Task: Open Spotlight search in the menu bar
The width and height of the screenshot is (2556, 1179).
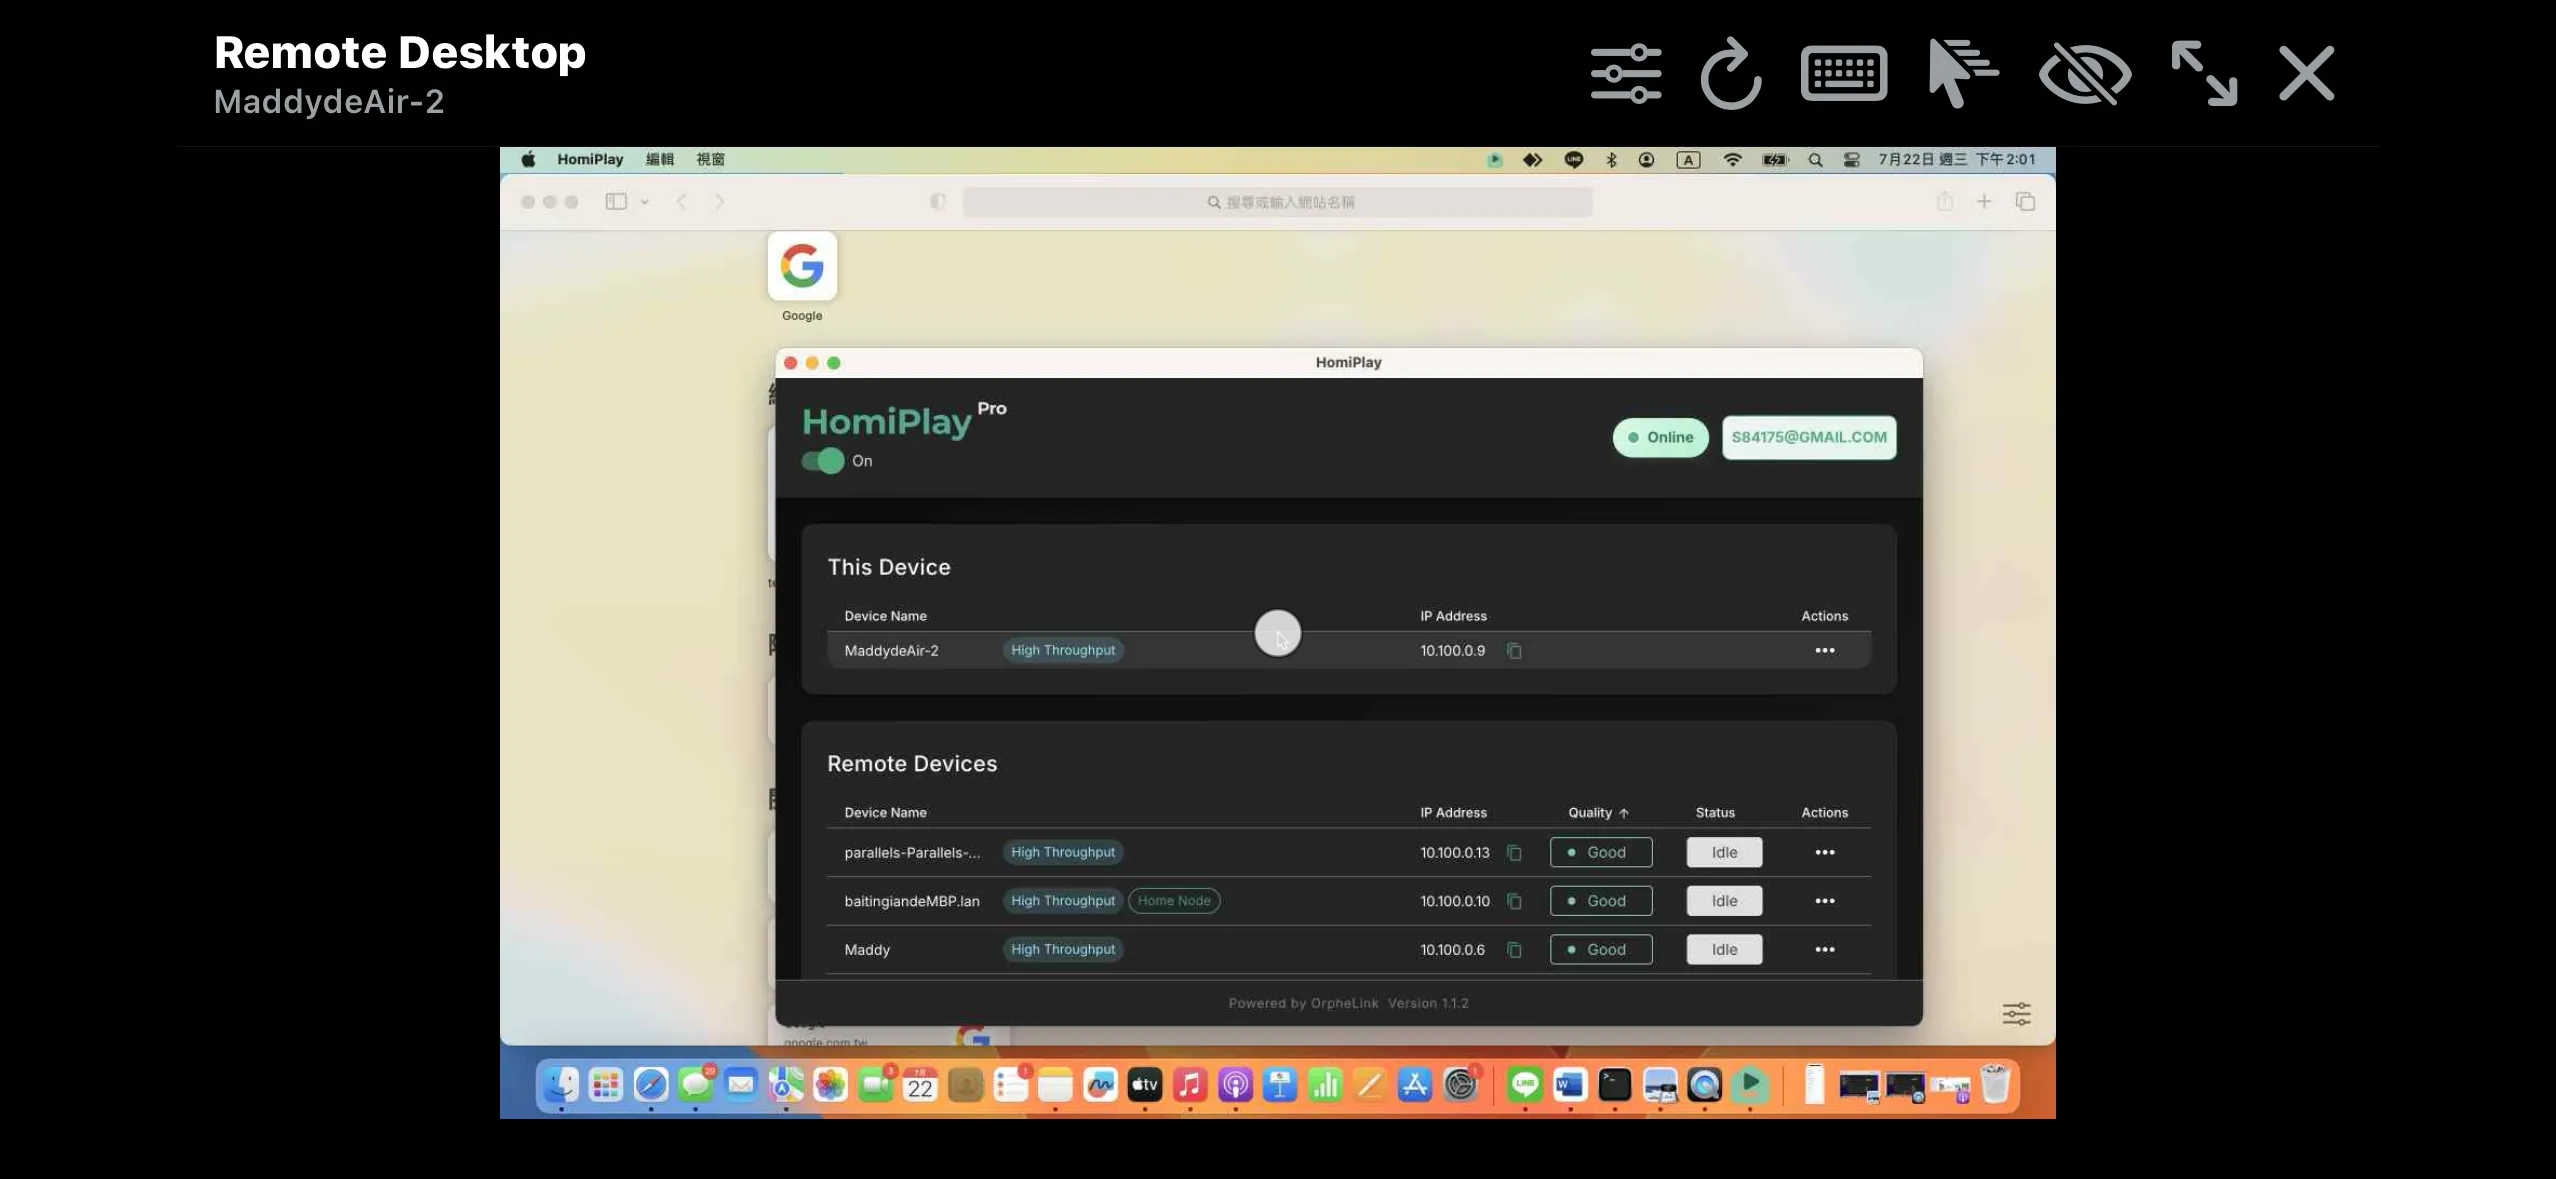Action: point(1816,160)
